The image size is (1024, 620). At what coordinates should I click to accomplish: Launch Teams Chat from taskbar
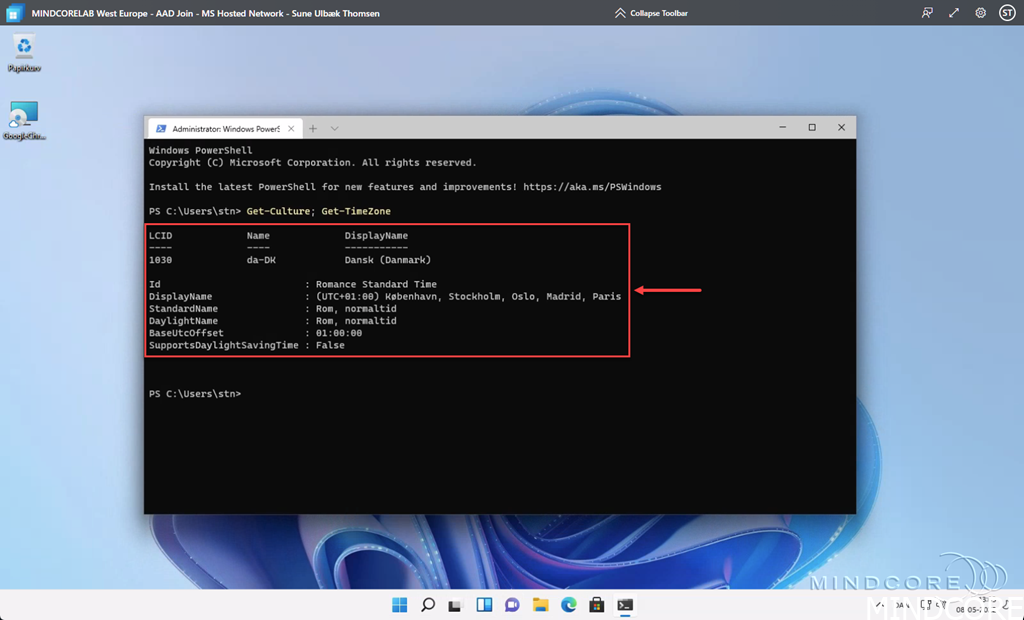[512, 605]
